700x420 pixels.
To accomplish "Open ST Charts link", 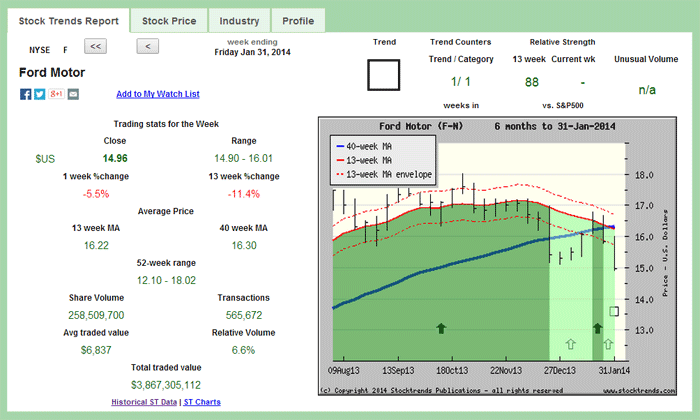I will [x=202, y=402].
